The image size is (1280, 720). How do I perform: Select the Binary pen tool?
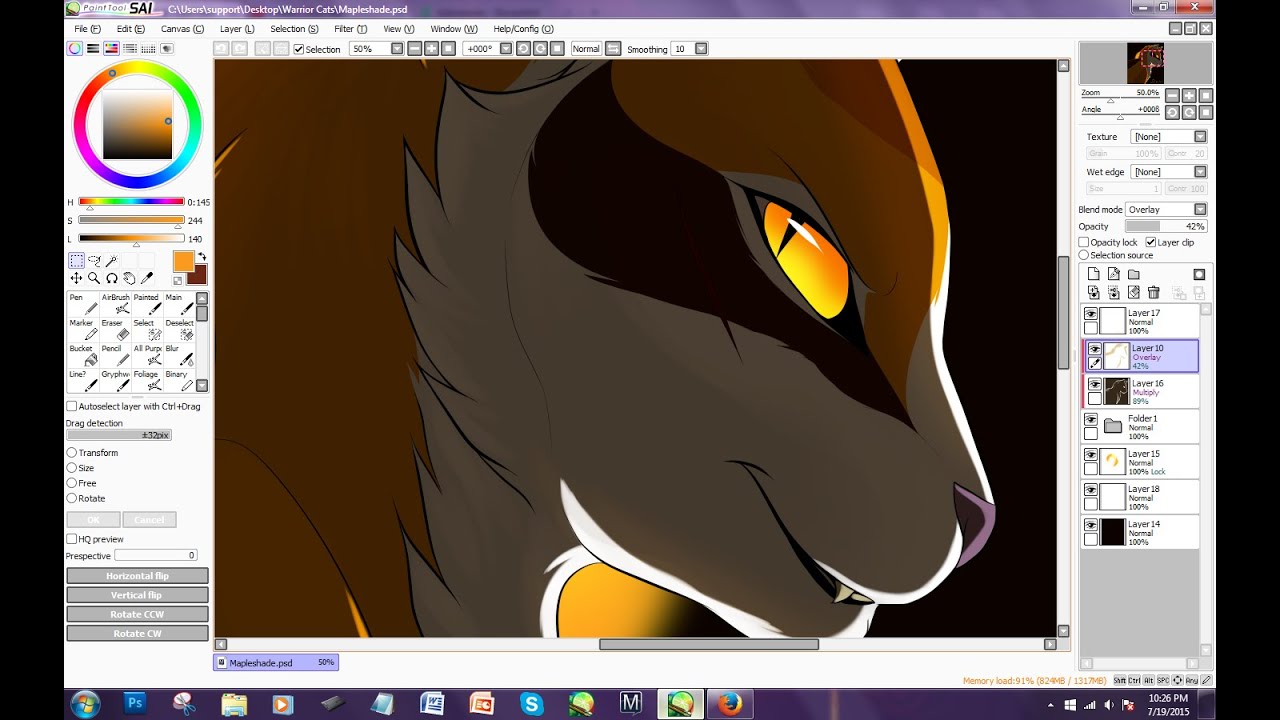tap(178, 381)
